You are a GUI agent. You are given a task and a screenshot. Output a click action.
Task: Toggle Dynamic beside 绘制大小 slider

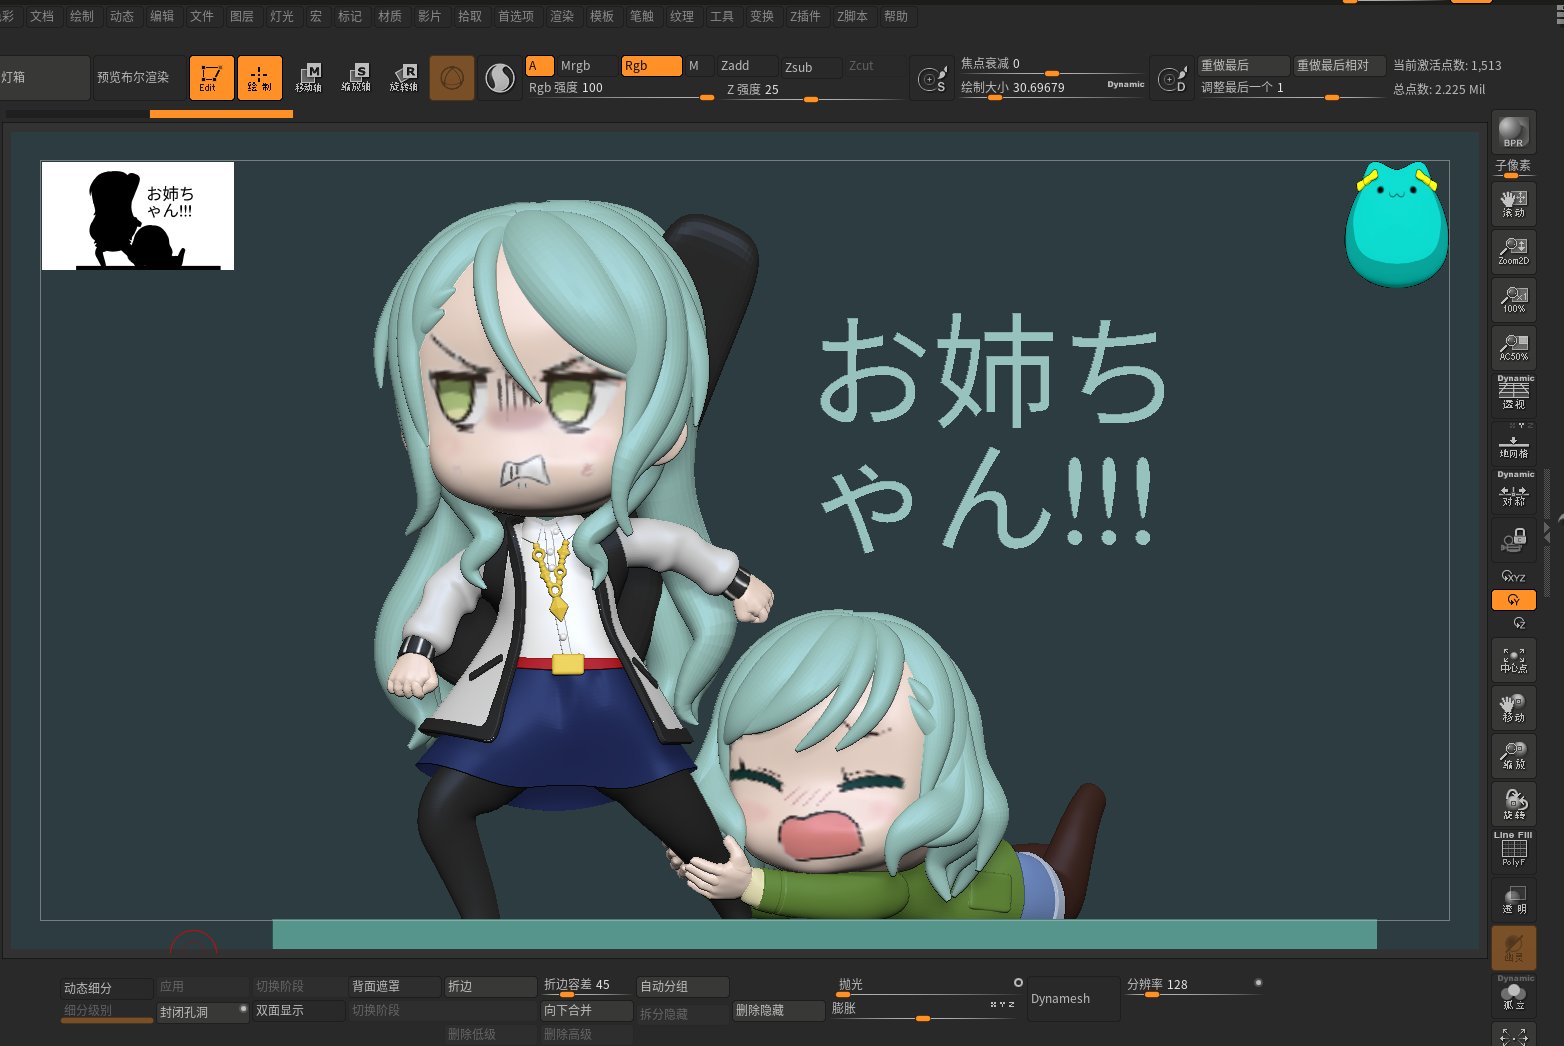pyautogui.click(x=1125, y=85)
